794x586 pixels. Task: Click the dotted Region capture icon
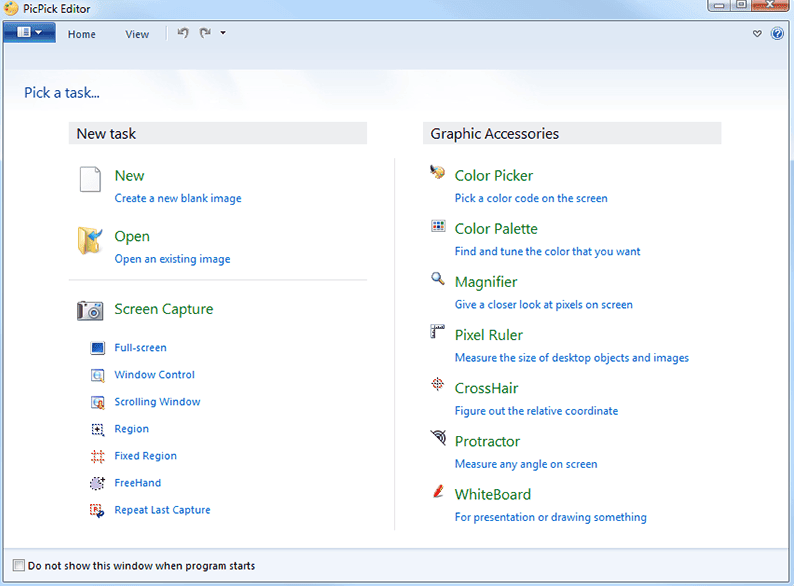97,429
